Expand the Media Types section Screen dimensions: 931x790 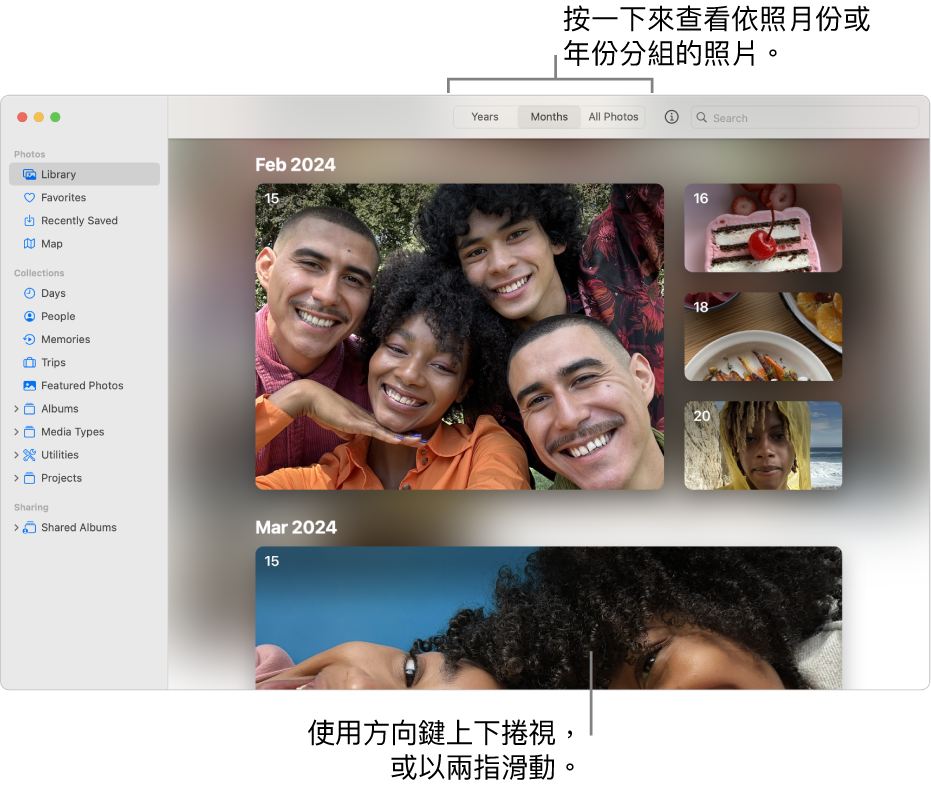pyautogui.click(x=16, y=432)
